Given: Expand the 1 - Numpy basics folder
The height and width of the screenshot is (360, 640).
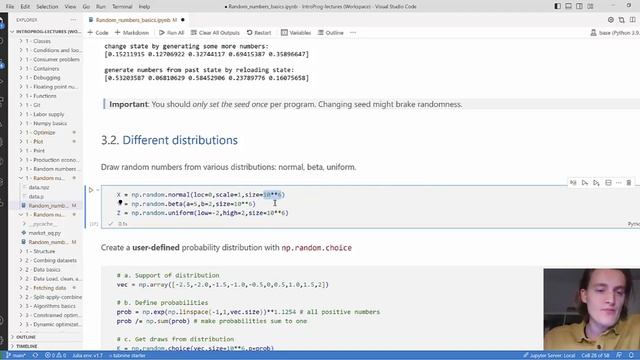Looking at the screenshot, I should [46, 123].
